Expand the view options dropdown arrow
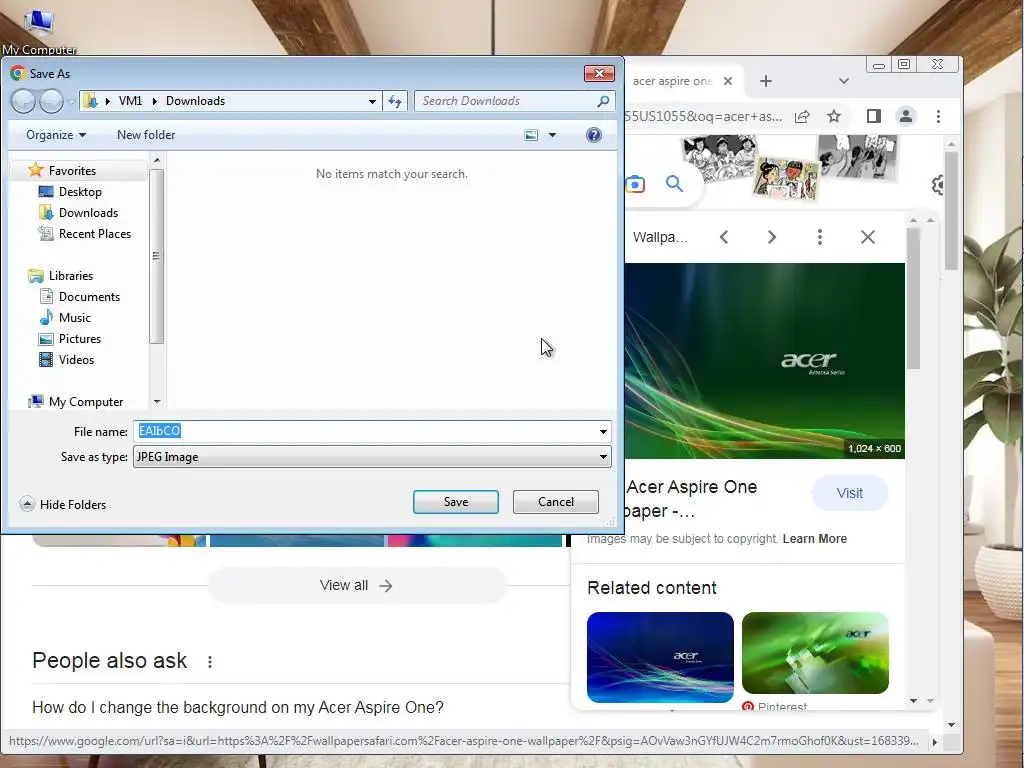Image resolution: width=1024 pixels, height=768 pixels. point(552,135)
